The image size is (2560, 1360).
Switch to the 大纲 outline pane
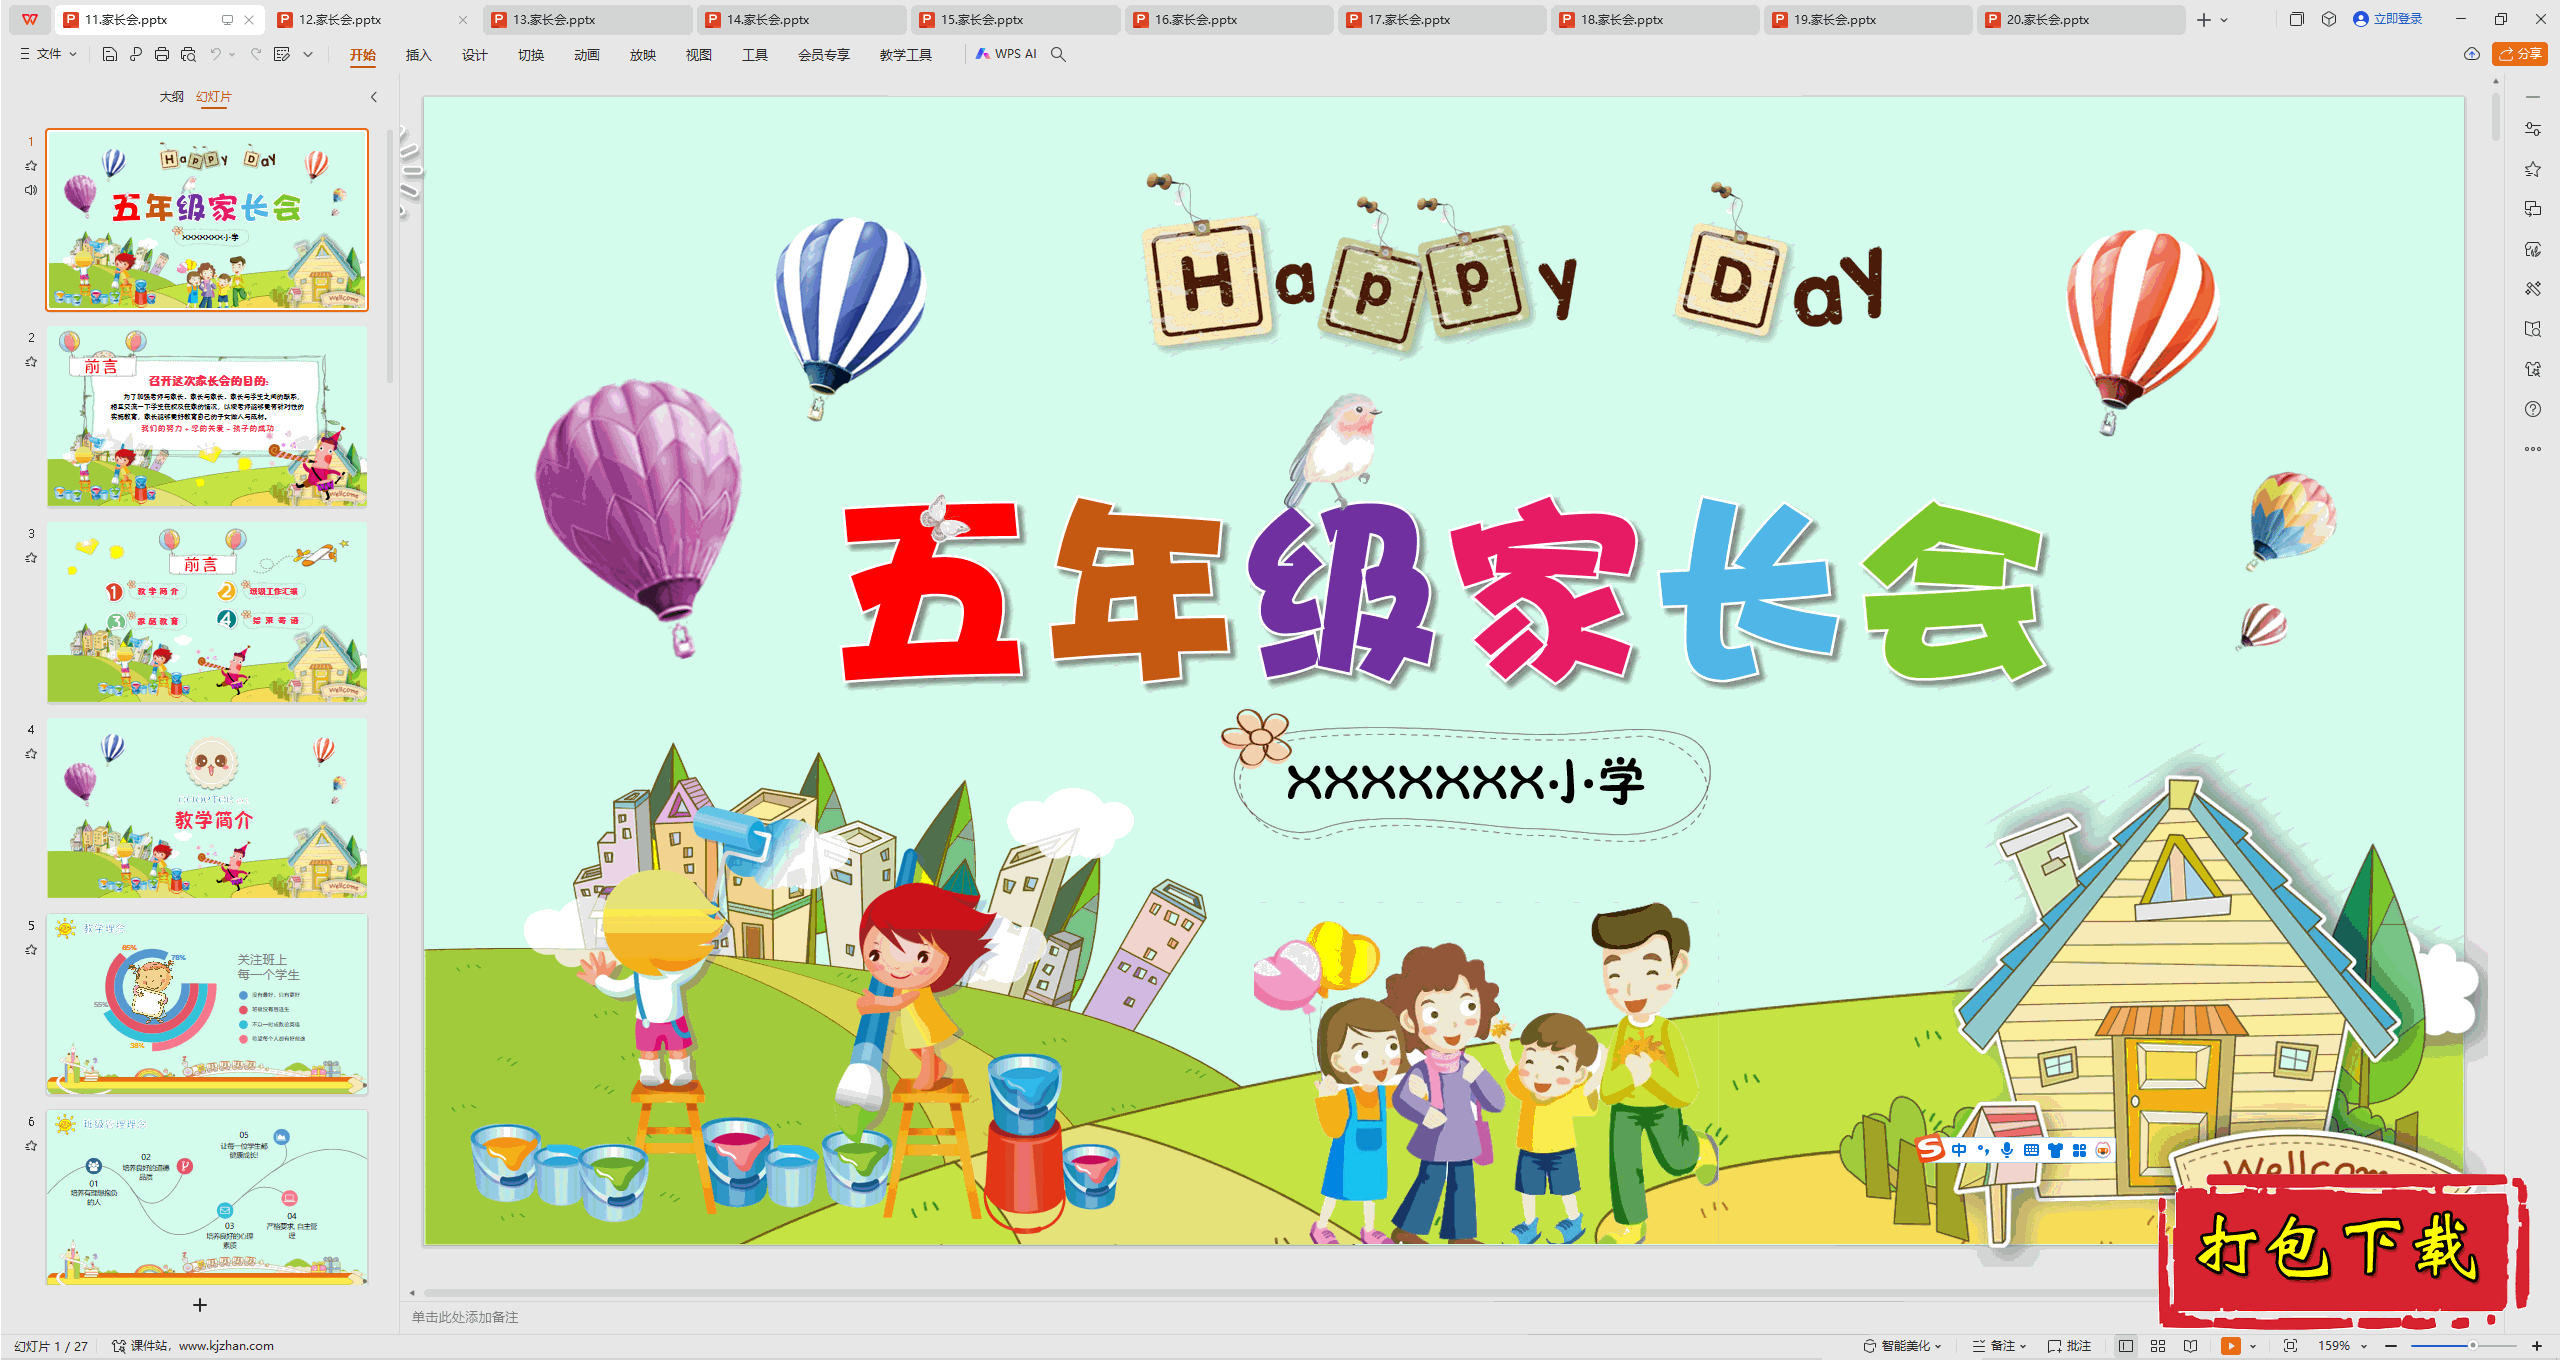[x=172, y=97]
